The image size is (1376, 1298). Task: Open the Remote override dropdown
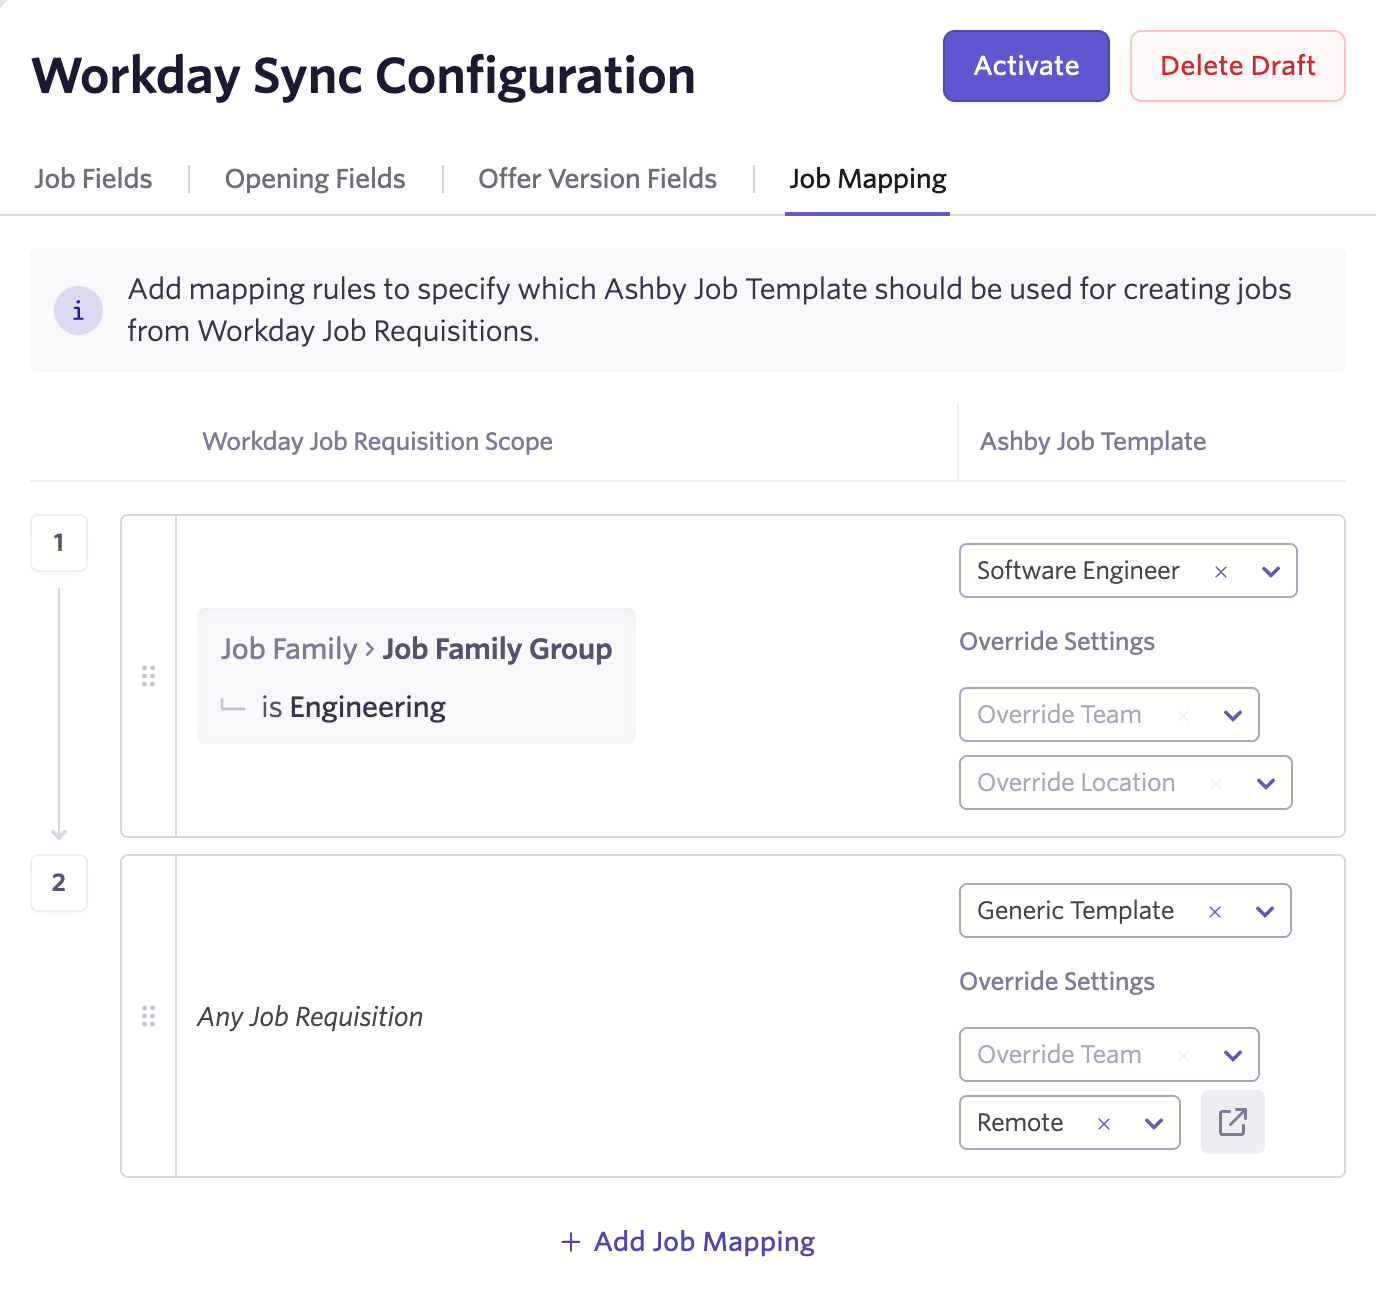(1153, 1123)
